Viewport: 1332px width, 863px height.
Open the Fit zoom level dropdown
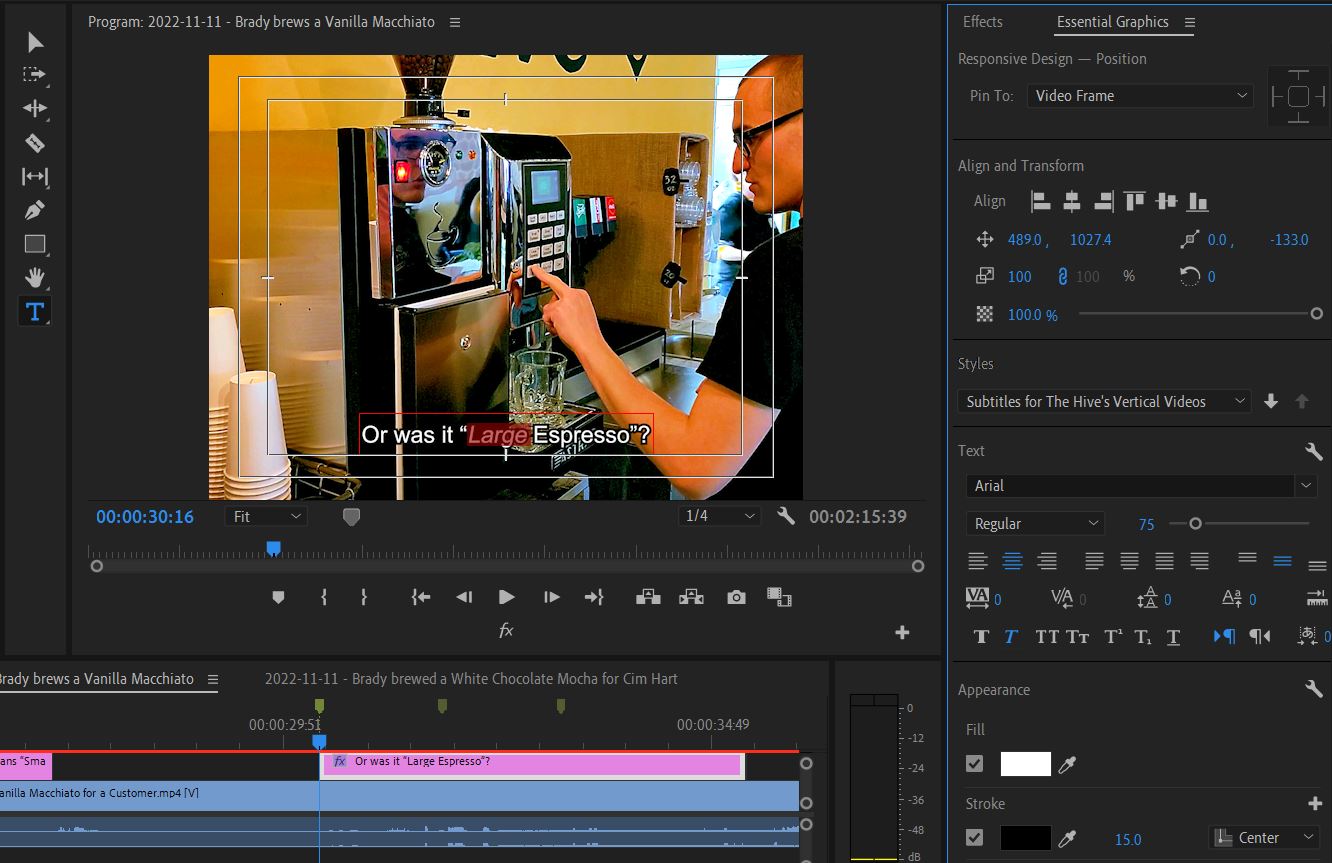pos(267,516)
